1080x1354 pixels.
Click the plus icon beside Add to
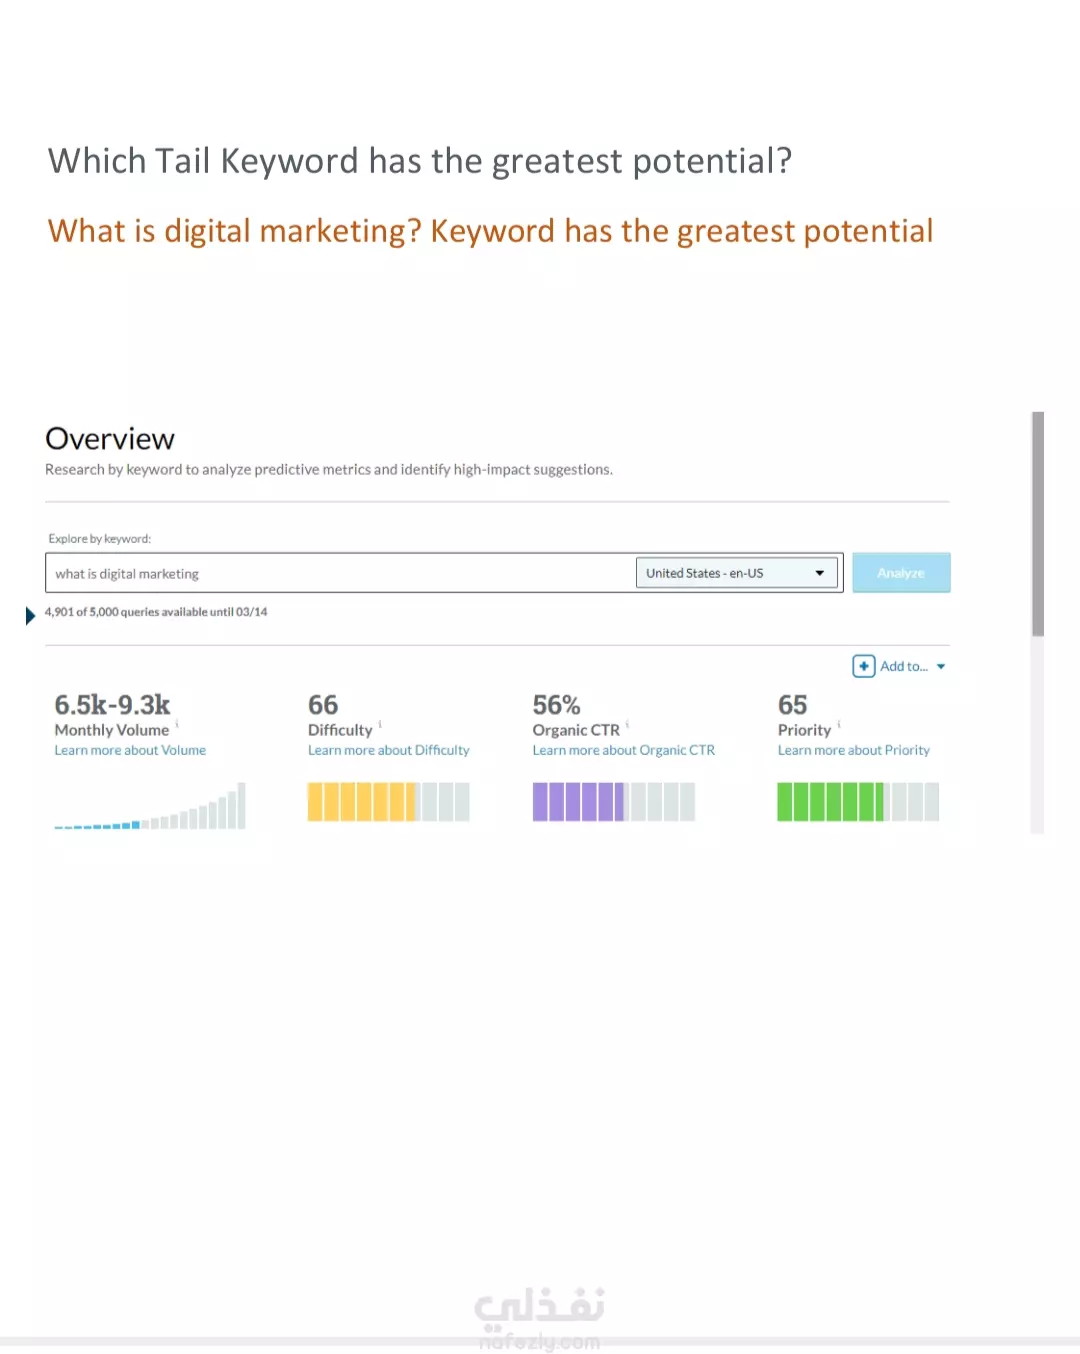tap(864, 666)
